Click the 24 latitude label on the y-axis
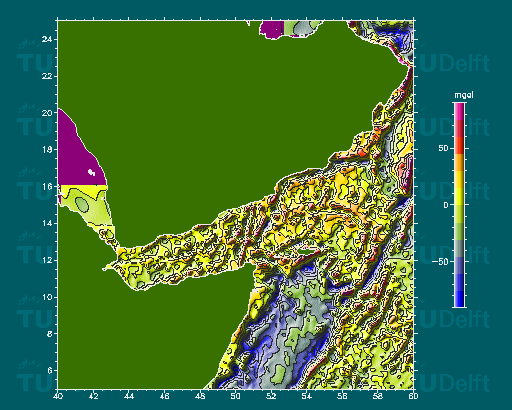The width and height of the screenshot is (512, 410). [x=47, y=39]
